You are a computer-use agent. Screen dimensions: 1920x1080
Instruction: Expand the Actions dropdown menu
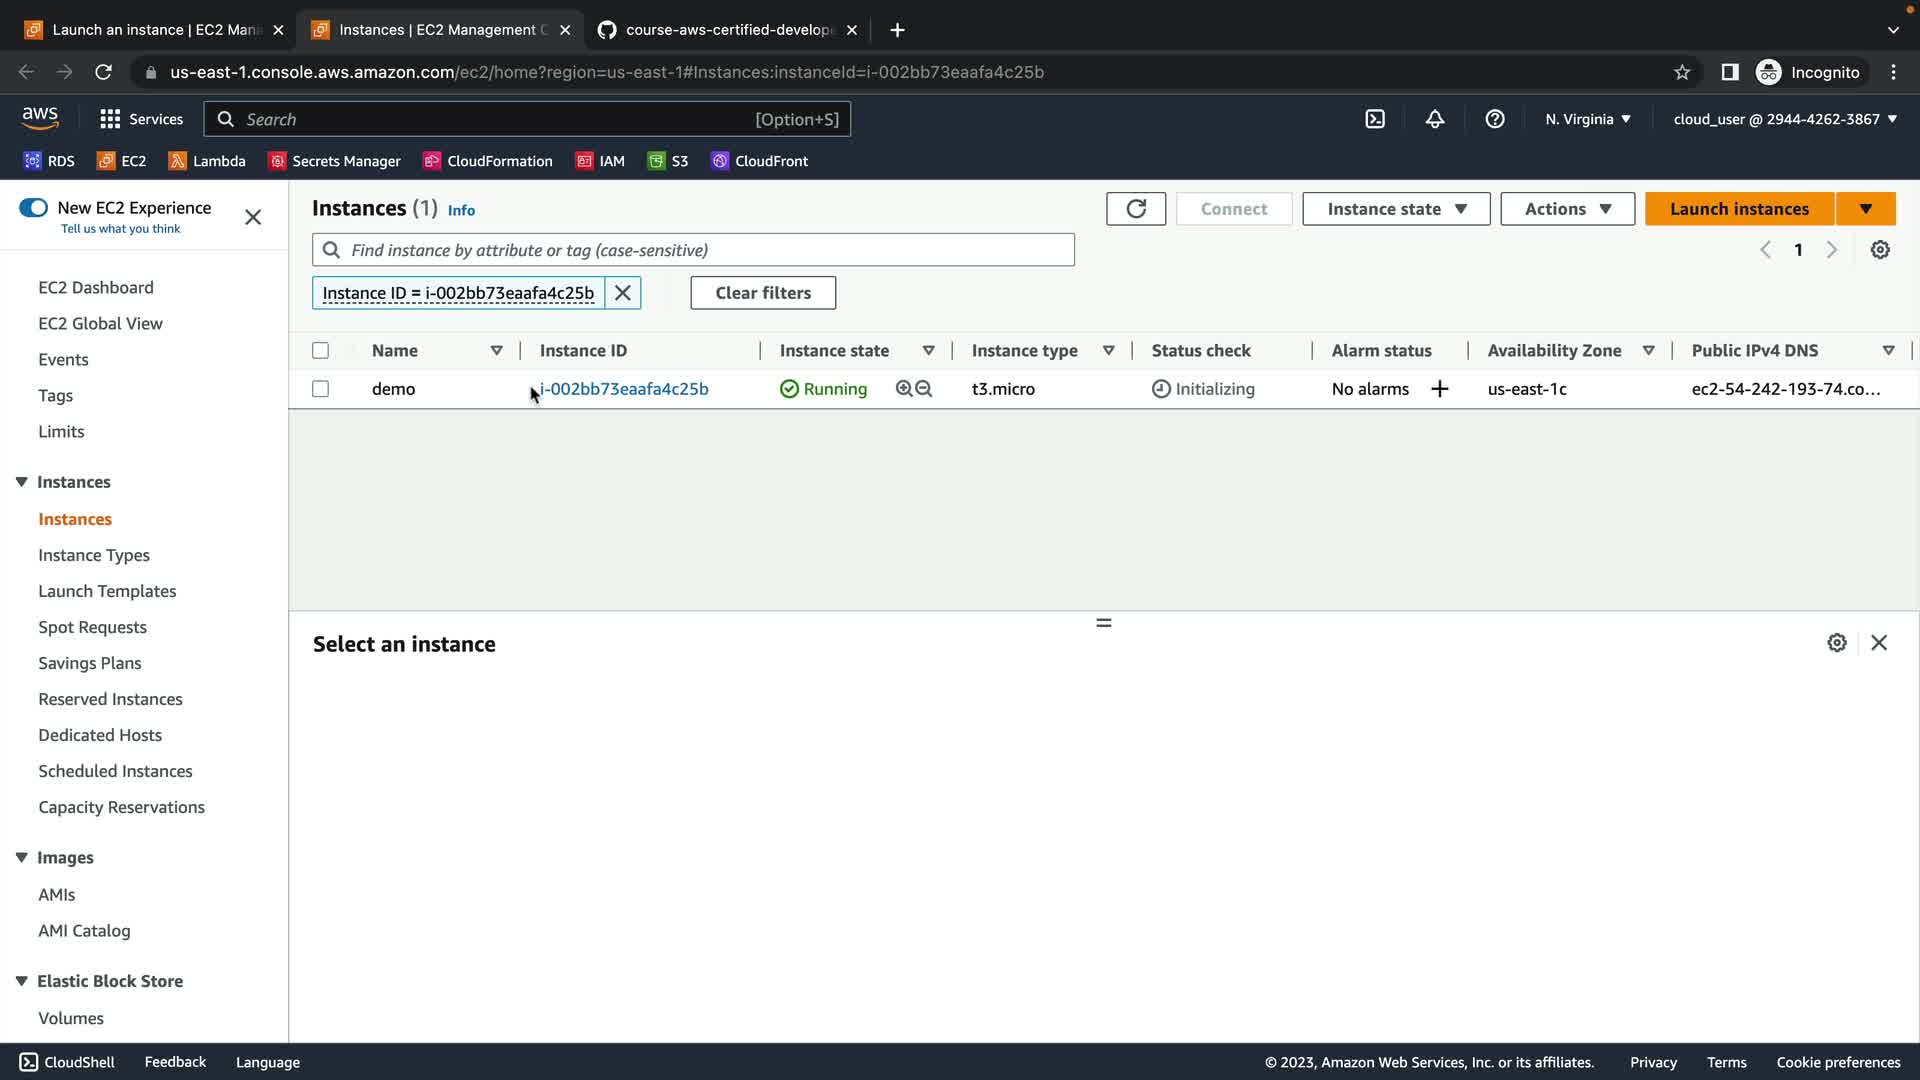pyautogui.click(x=1567, y=209)
